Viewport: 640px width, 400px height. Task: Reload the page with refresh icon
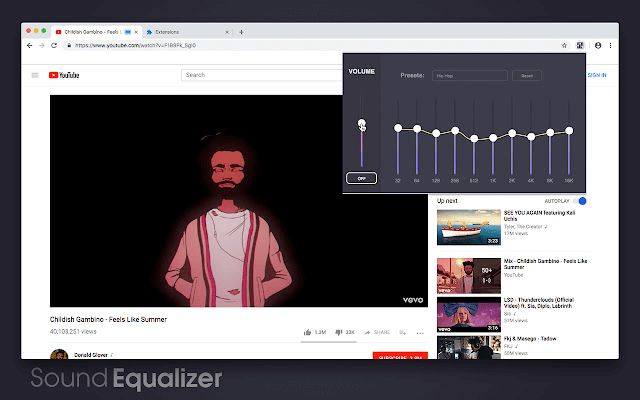(x=54, y=45)
